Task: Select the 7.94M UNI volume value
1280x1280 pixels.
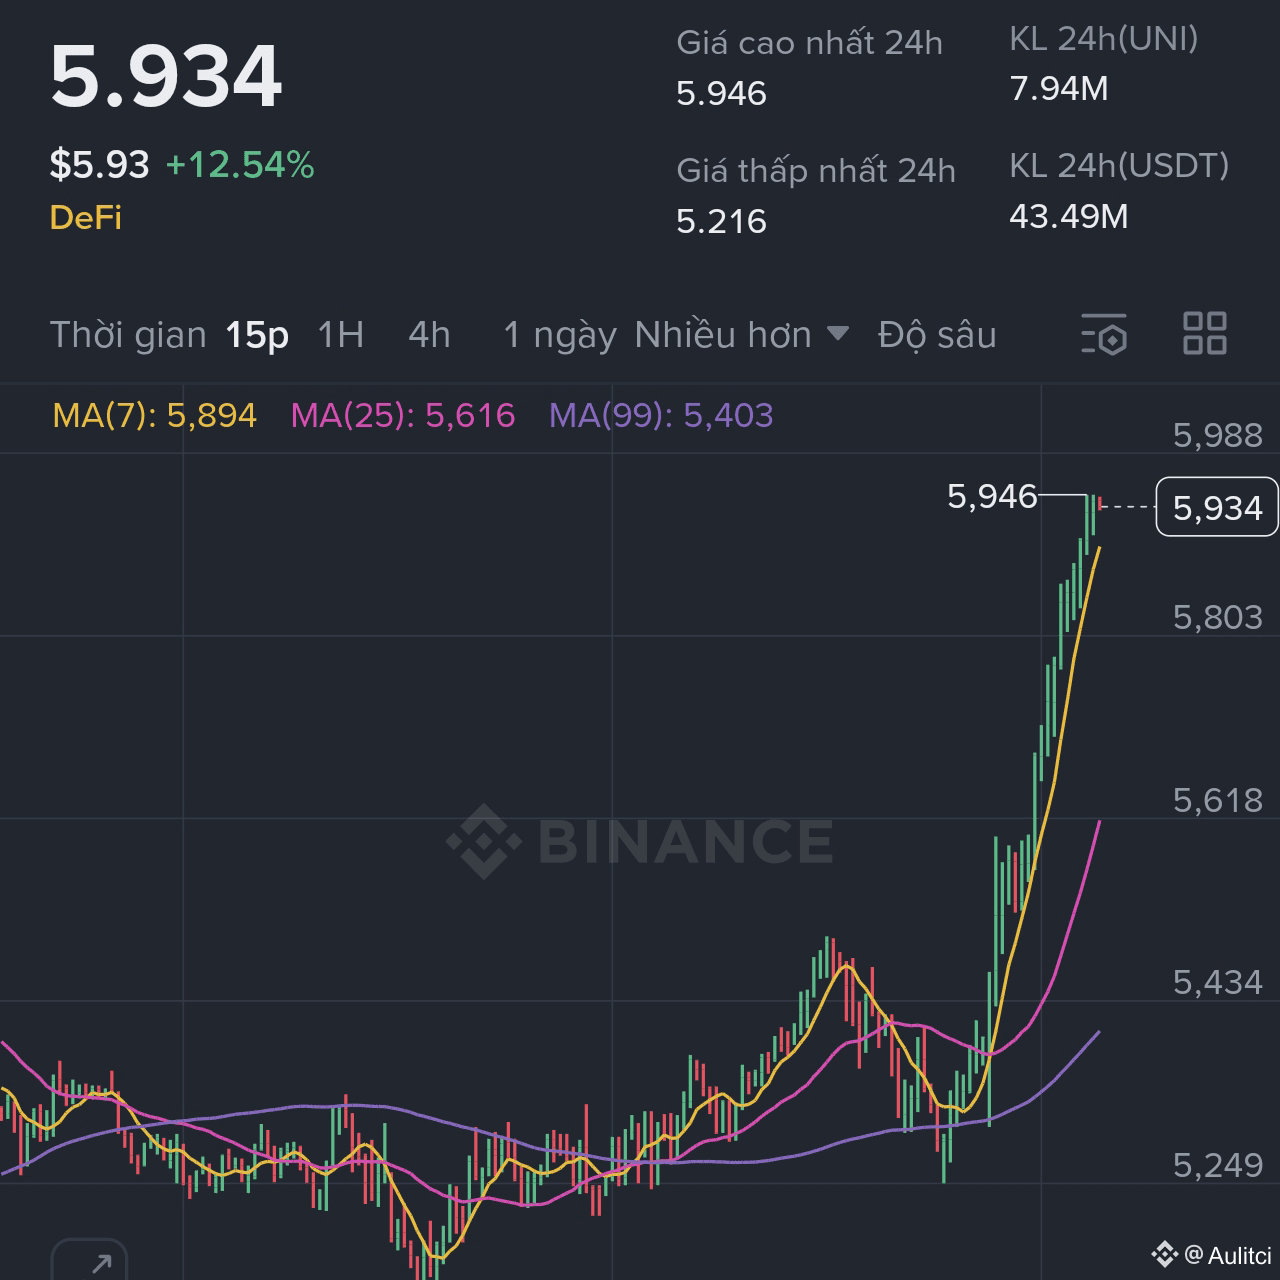Action: coord(1059,89)
